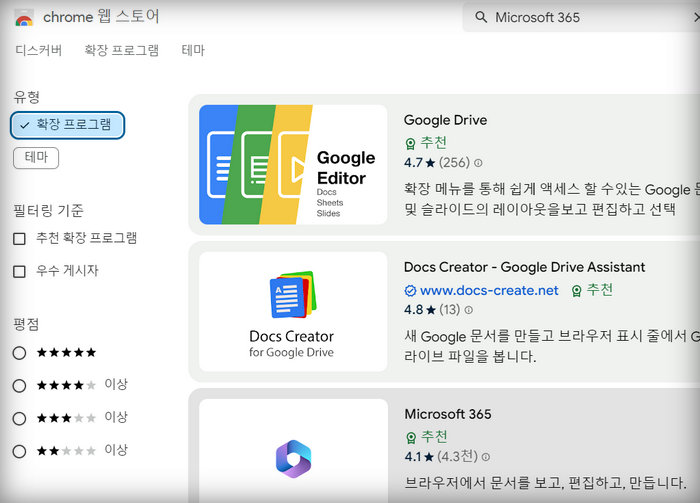Click the (256) review count

click(454, 162)
